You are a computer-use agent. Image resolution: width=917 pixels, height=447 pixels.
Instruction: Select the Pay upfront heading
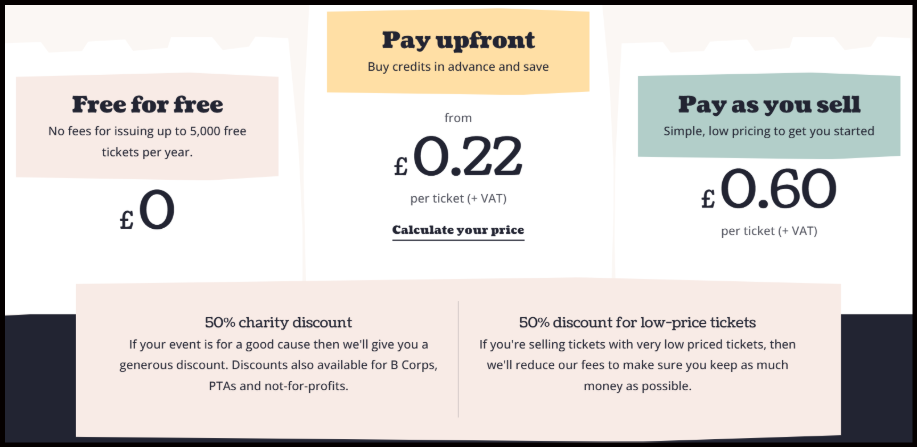coord(458,41)
